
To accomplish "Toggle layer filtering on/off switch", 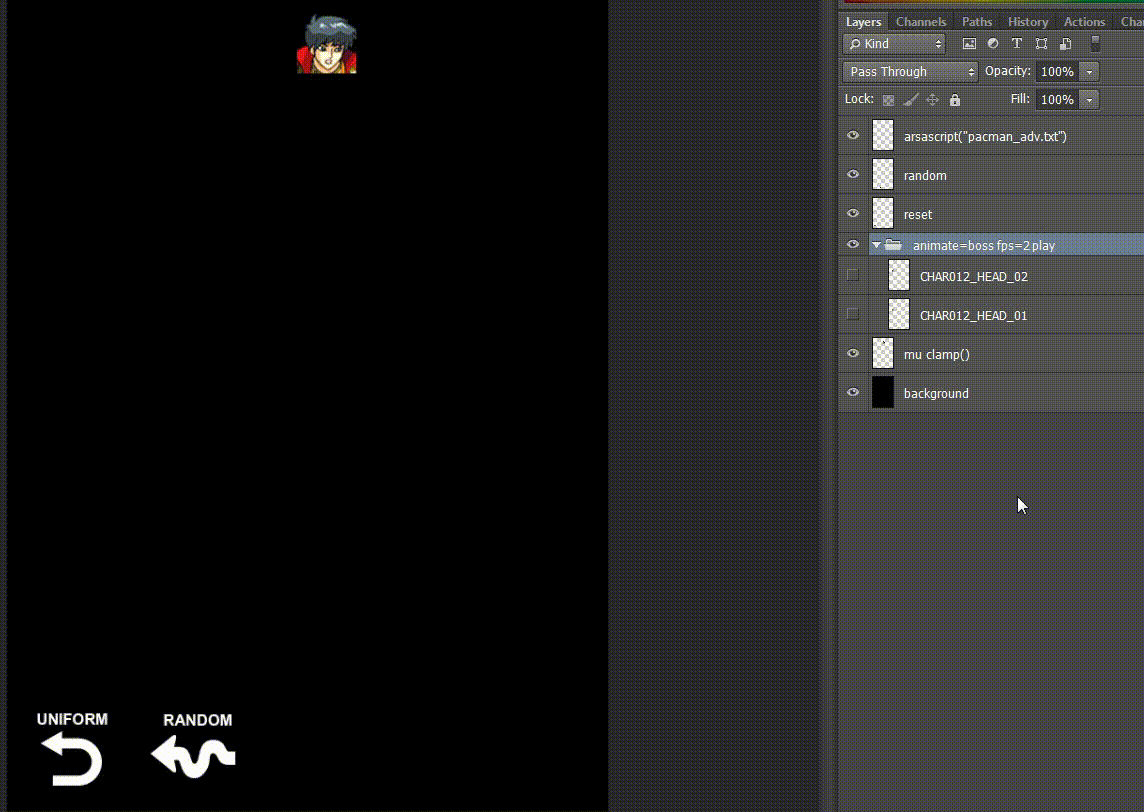I will point(1095,43).
